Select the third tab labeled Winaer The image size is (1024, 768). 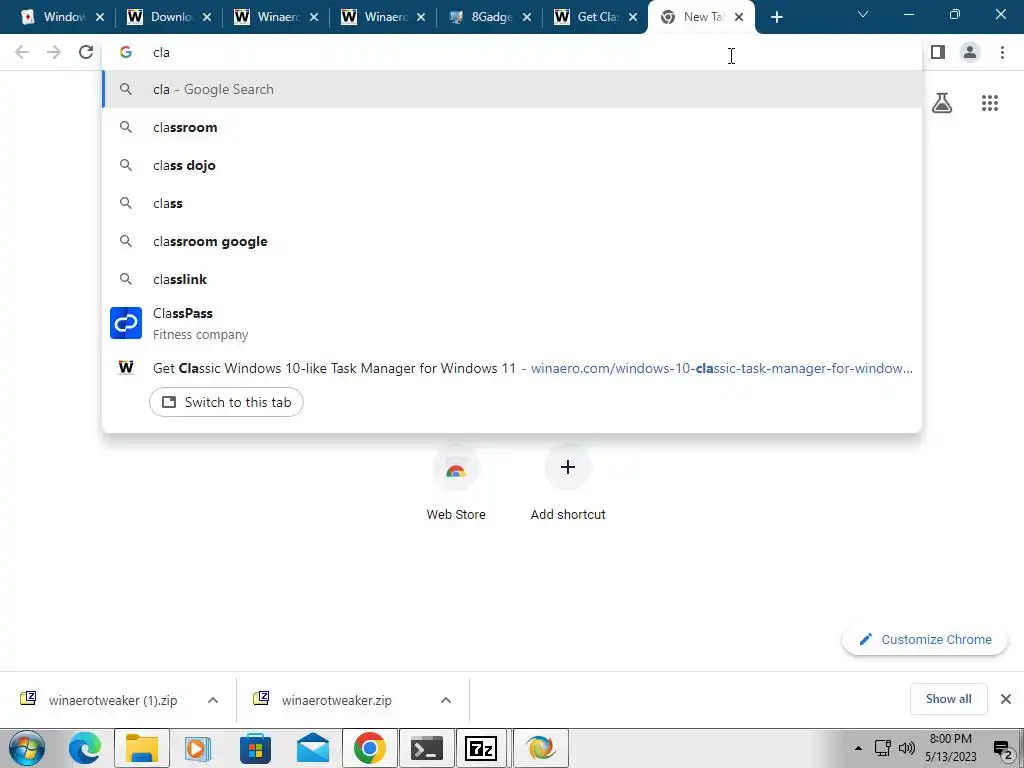click(x=276, y=17)
